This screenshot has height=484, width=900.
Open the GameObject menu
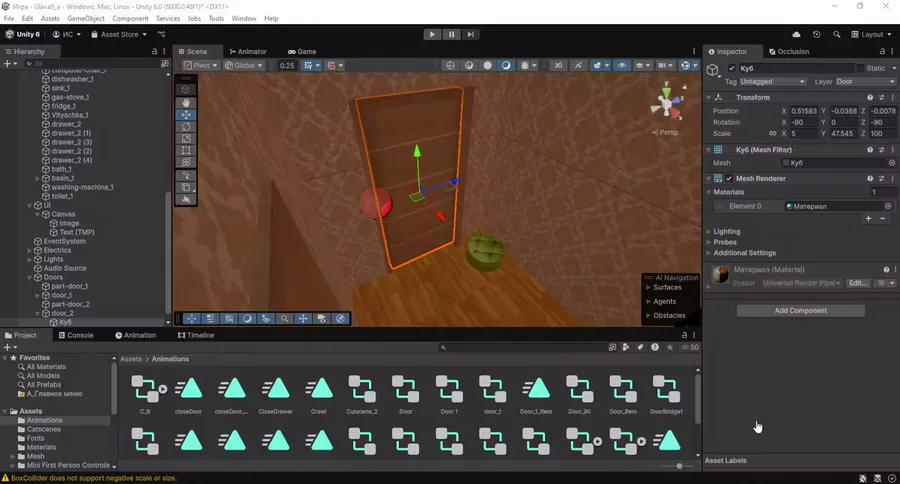point(86,18)
